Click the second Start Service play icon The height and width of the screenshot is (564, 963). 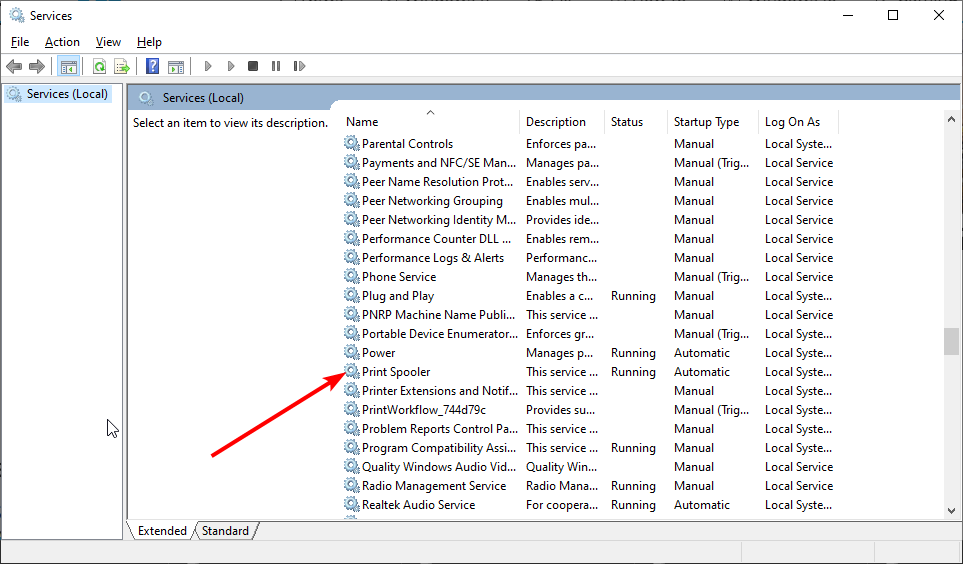pyautogui.click(x=230, y=66)
